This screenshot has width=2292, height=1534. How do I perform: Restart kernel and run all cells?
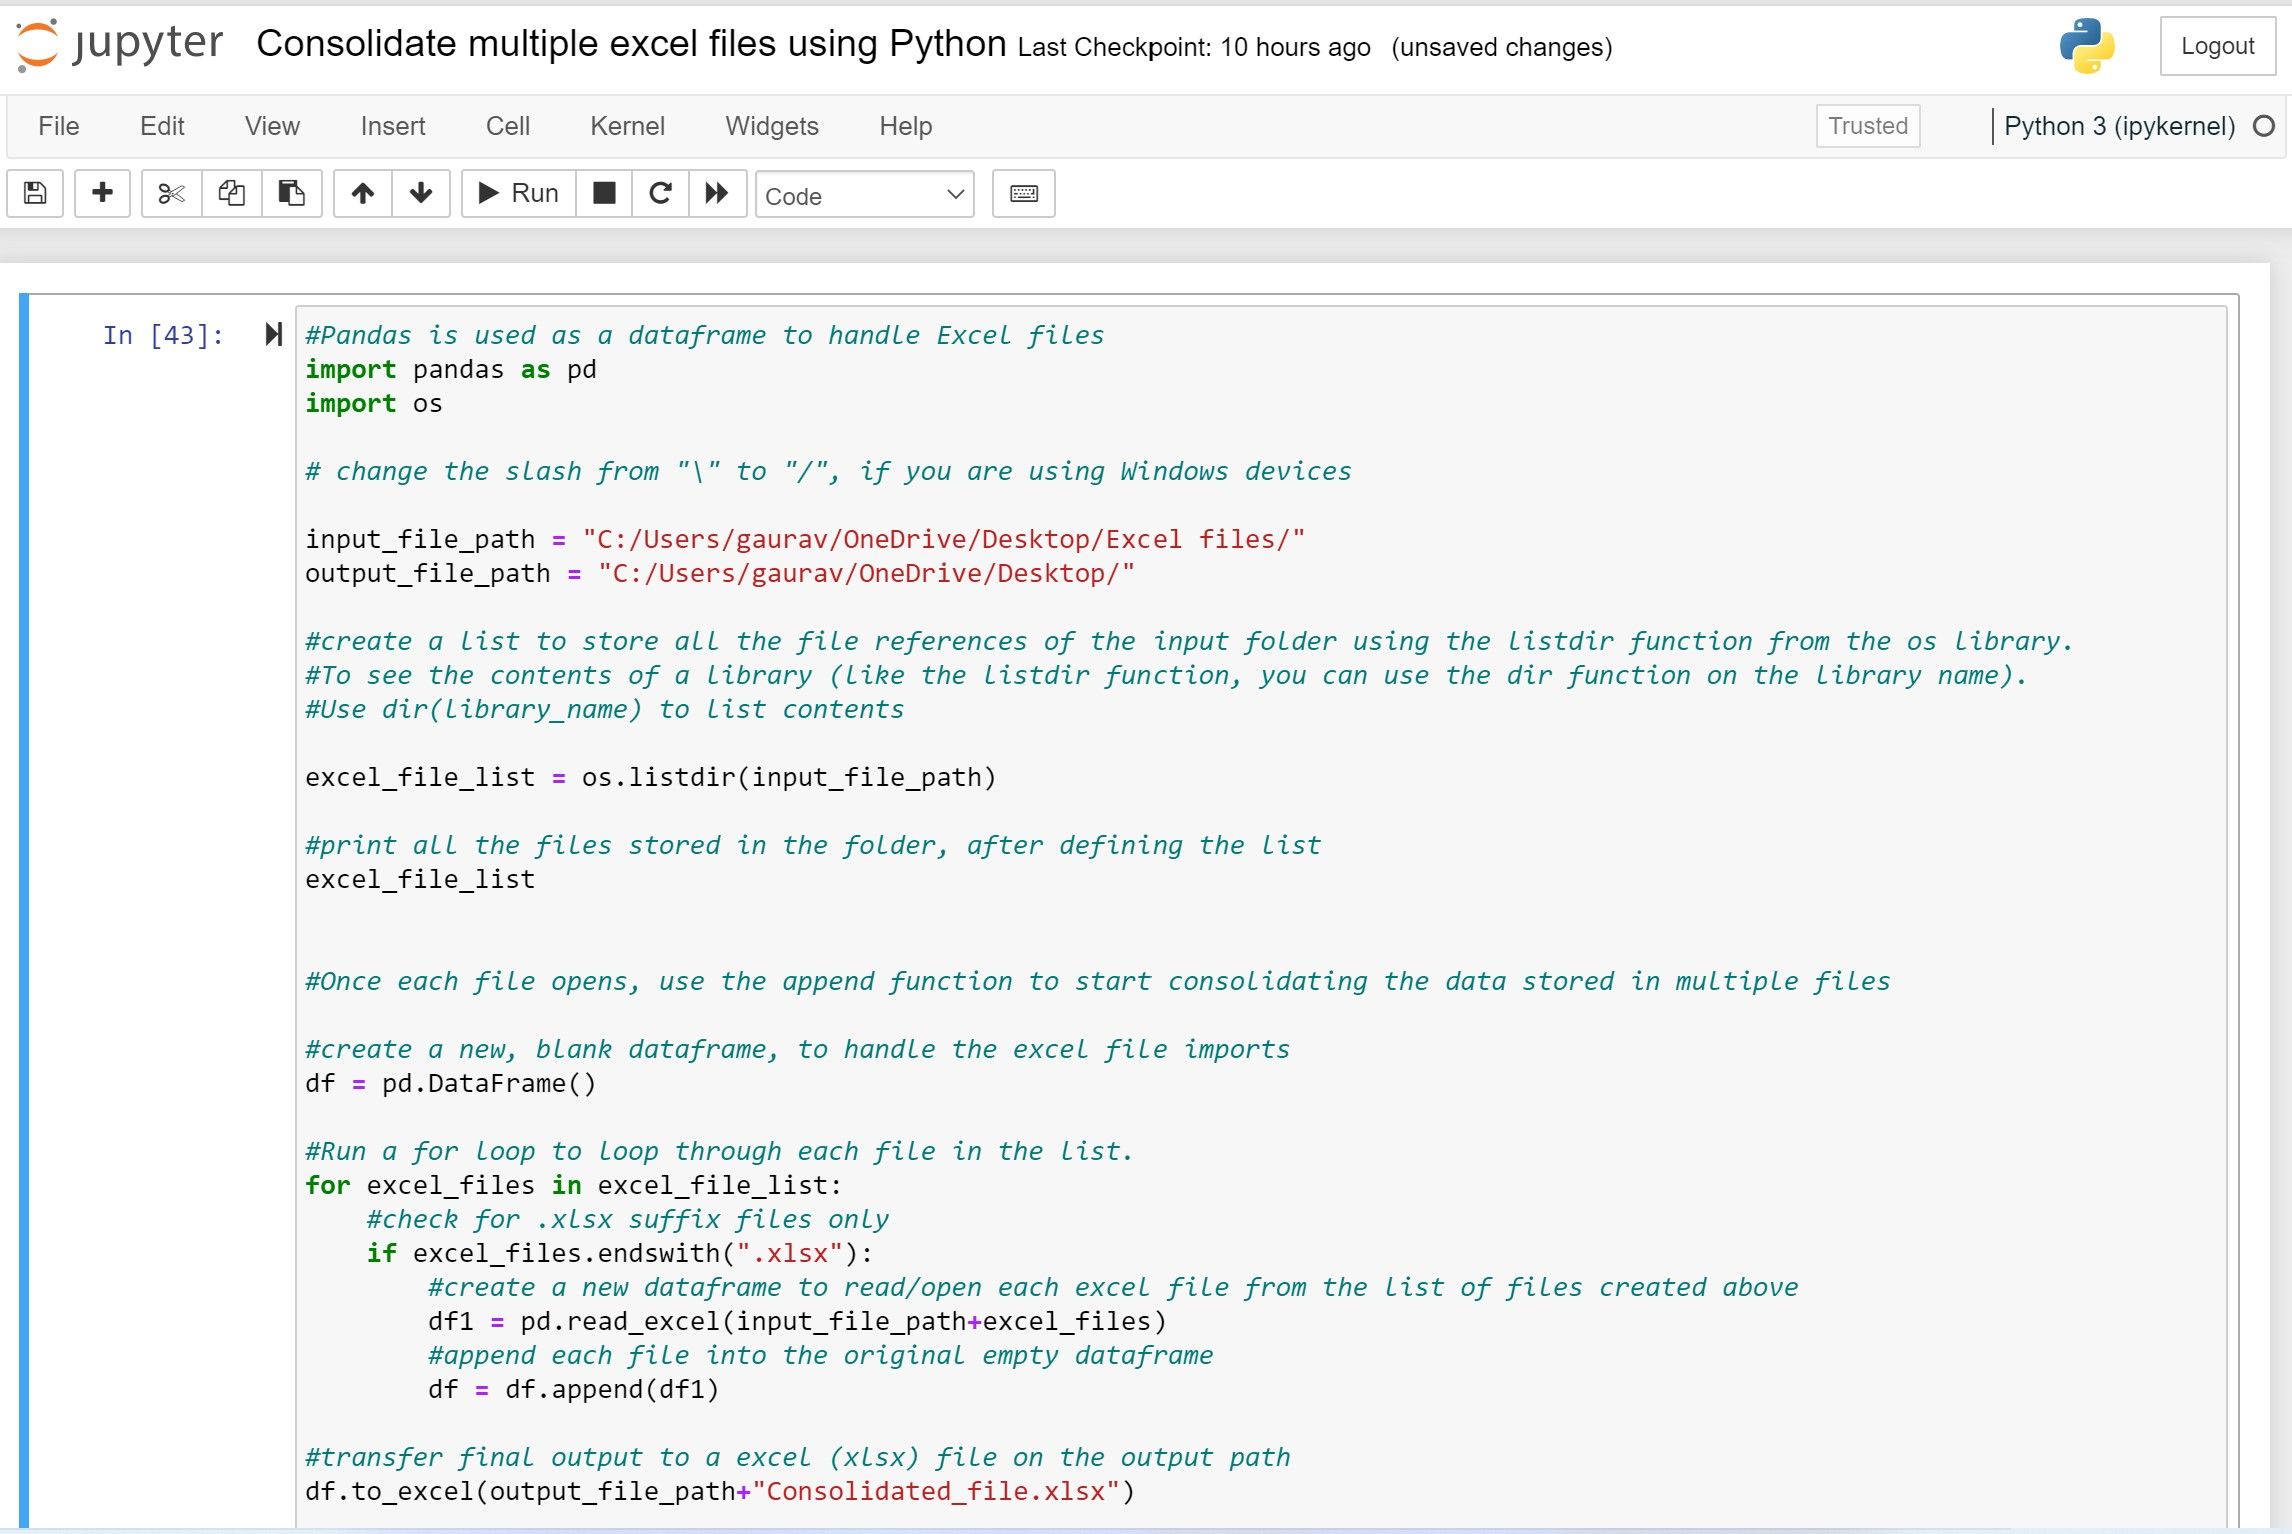[x=717, y=193]
